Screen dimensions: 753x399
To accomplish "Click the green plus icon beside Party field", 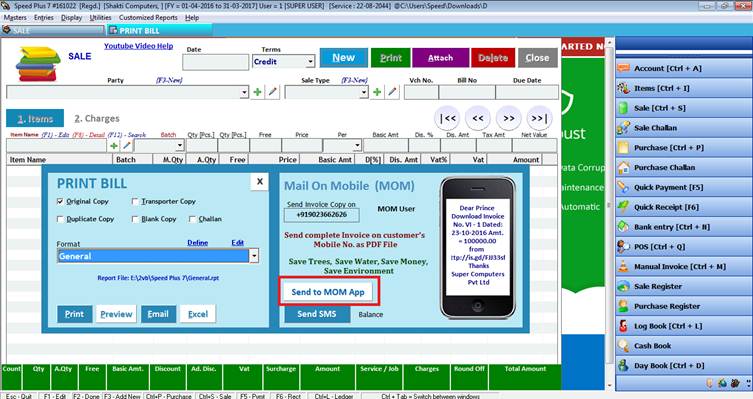I will point(258,91).
